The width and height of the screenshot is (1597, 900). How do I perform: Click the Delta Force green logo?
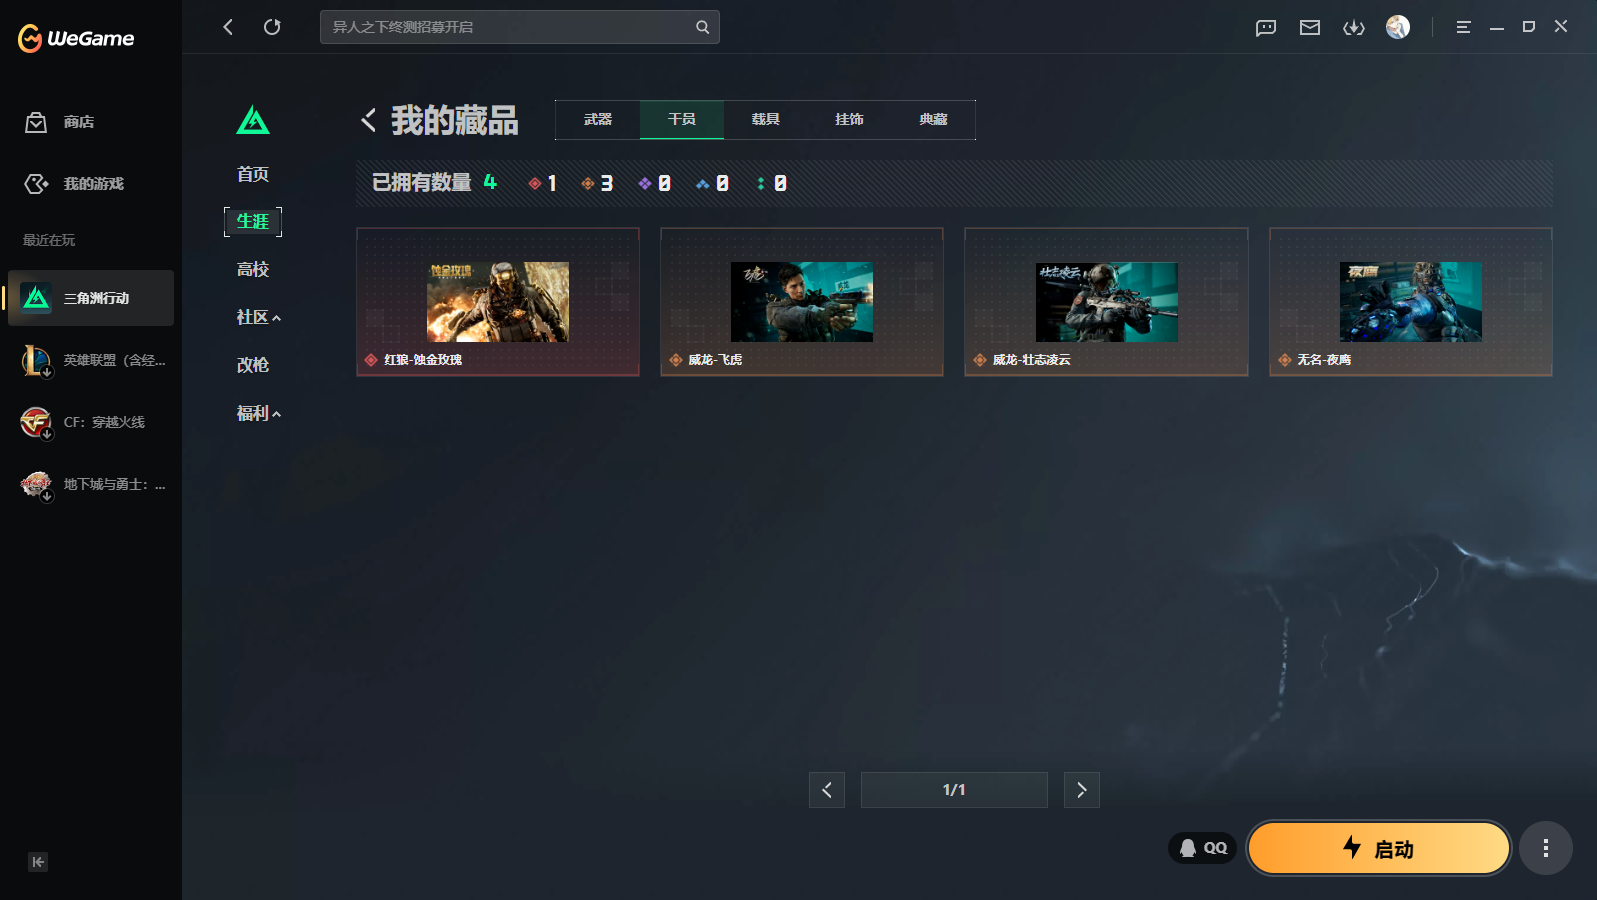(x=253, y=121)
